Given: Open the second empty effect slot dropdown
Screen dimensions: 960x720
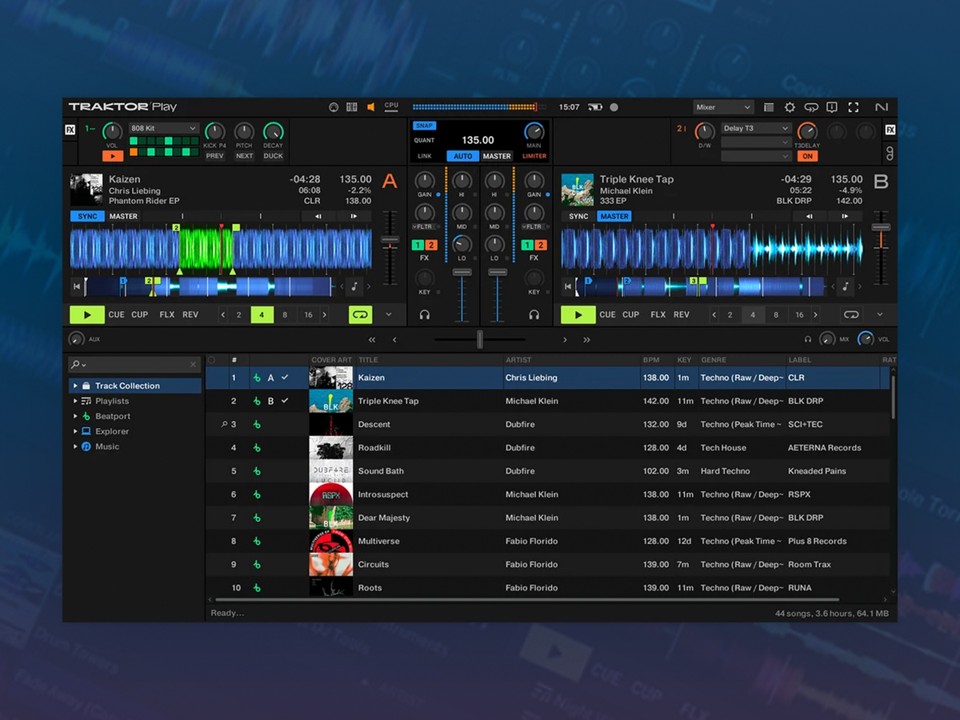Looking at the screenshot, I should [x=756, y=142].
